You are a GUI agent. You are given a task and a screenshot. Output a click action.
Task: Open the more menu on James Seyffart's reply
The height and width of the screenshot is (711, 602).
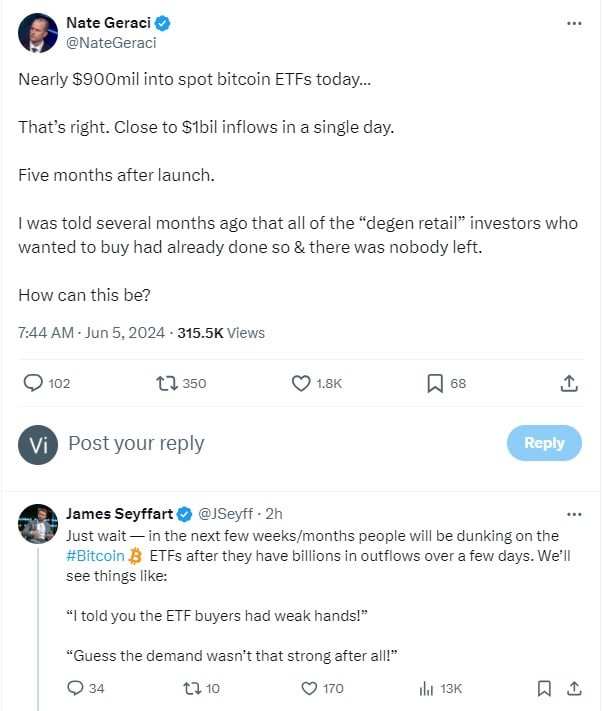pyautogui.click(x=573, y=514)
